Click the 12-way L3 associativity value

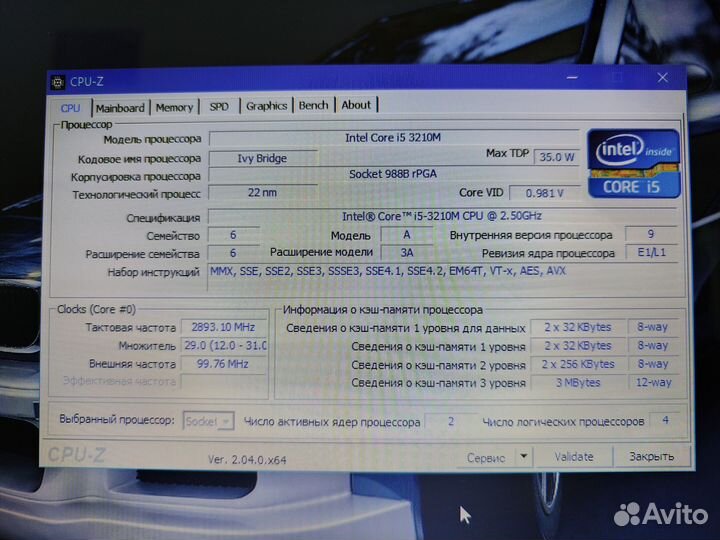point(654,382)
